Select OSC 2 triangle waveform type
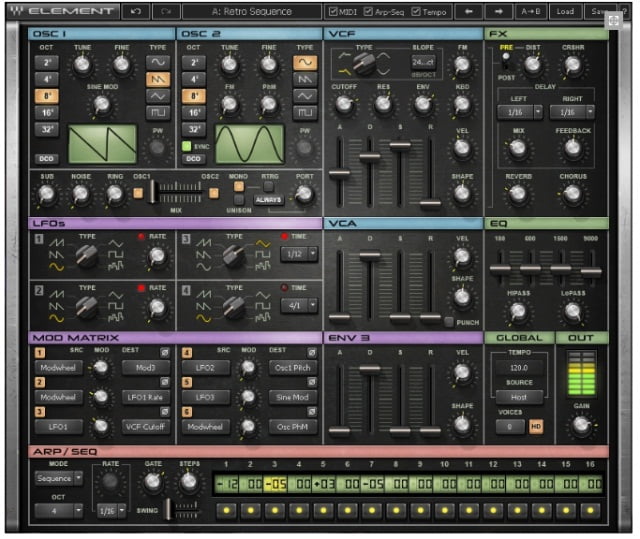640x539 pixels. coord(305,96)
